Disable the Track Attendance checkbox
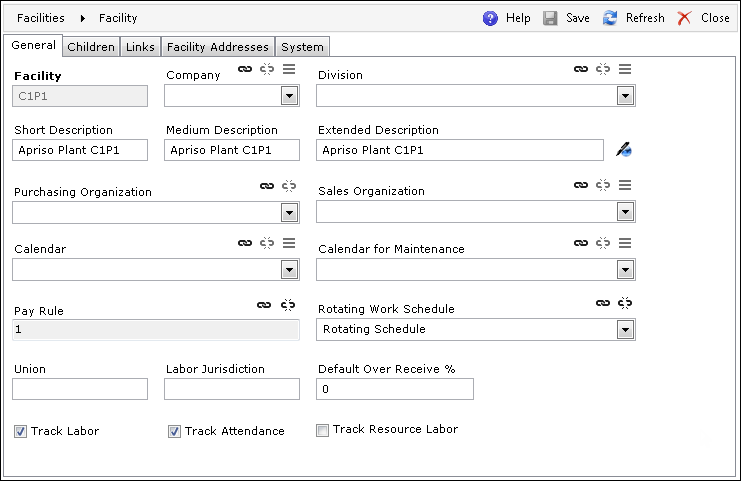Image resolution: width=741 pixels, height=481 pixels. point(174,431)
